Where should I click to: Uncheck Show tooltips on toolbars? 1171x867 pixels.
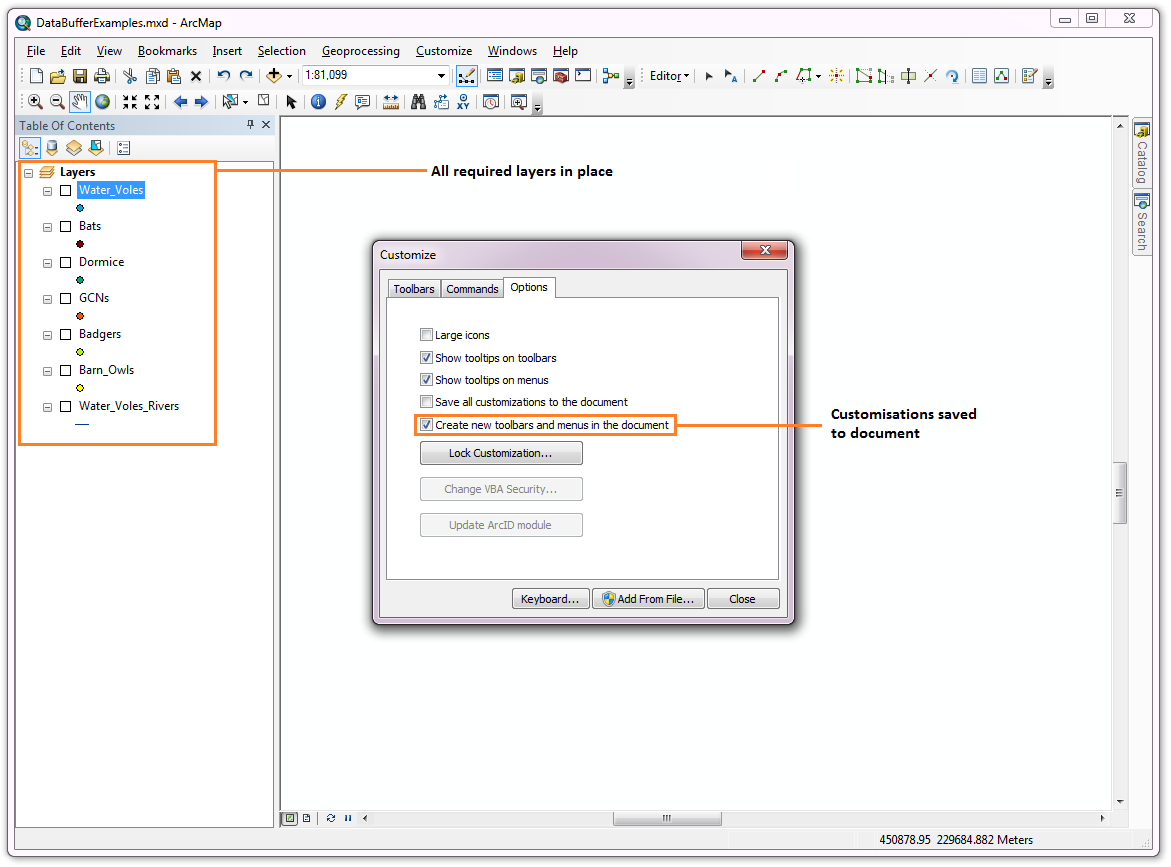pyautogui.click(x=426, y=358)
